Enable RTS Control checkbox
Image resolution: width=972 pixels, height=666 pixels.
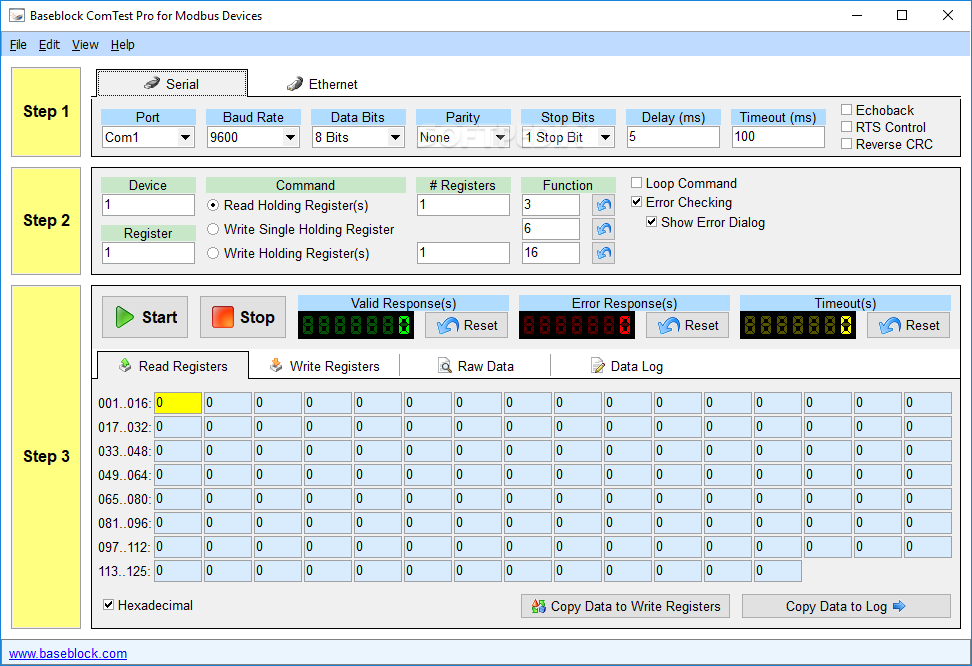846,127
